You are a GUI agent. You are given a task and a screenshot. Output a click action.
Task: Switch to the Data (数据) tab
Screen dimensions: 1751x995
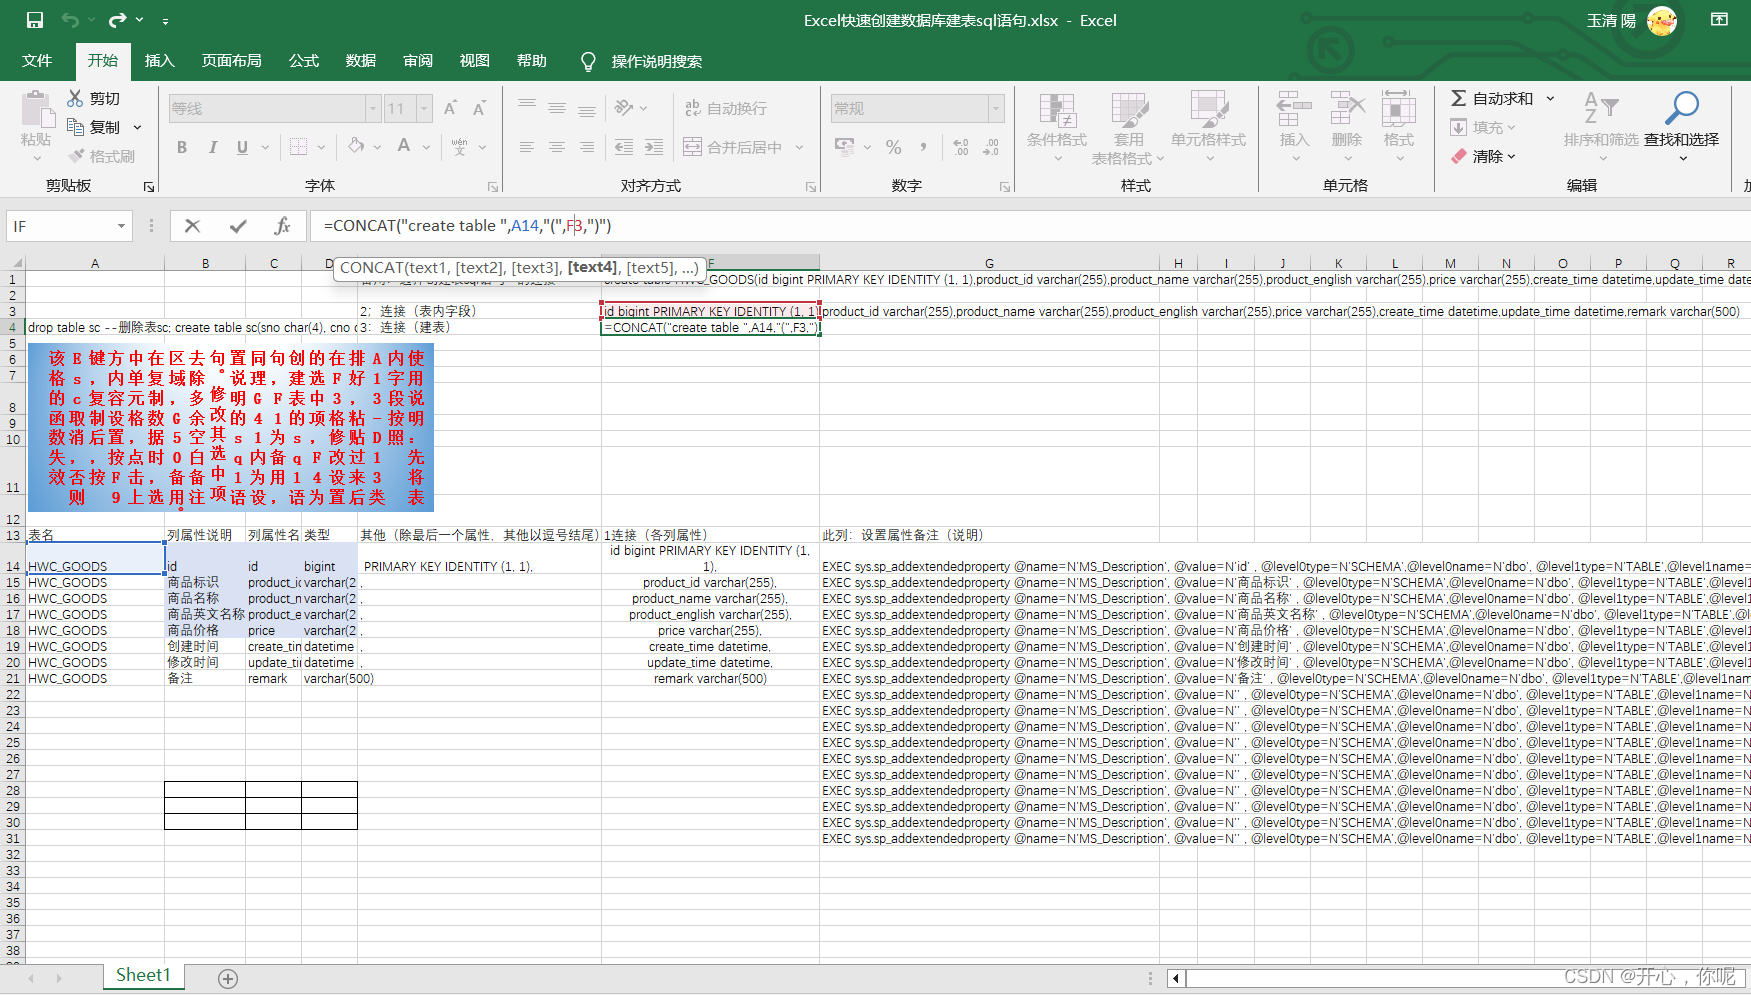click(361, 61)
